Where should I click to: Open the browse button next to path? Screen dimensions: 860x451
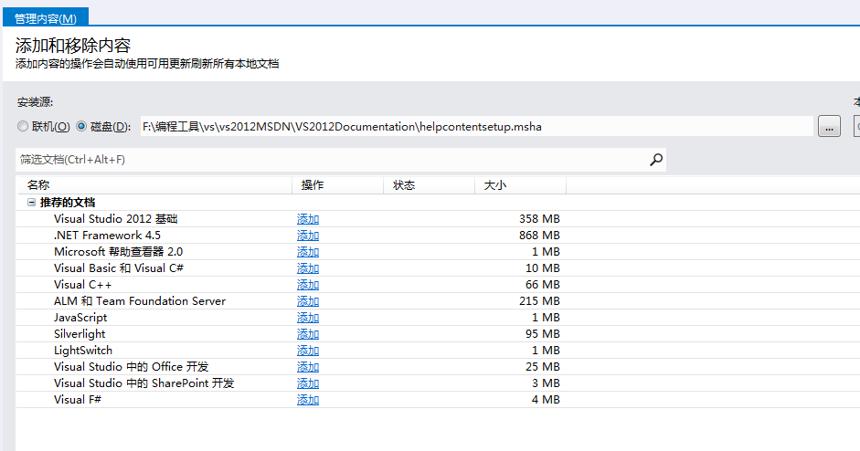[x=829, y=127]
